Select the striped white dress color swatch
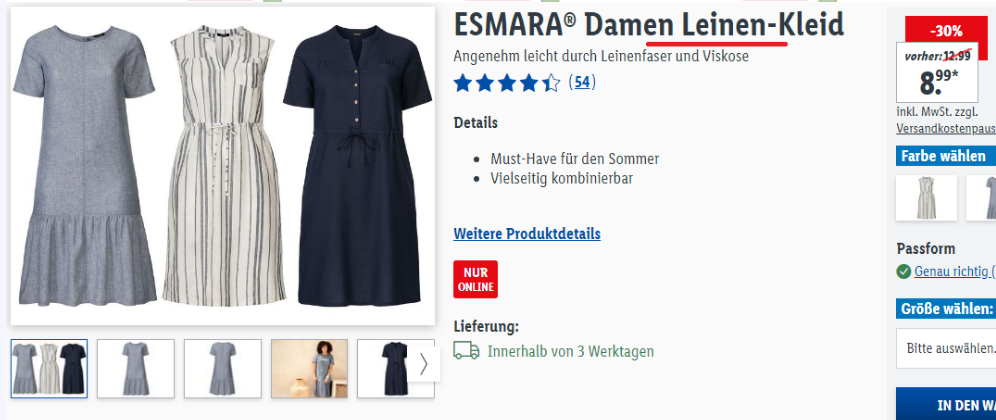996x420 pixels. (926, 198)
